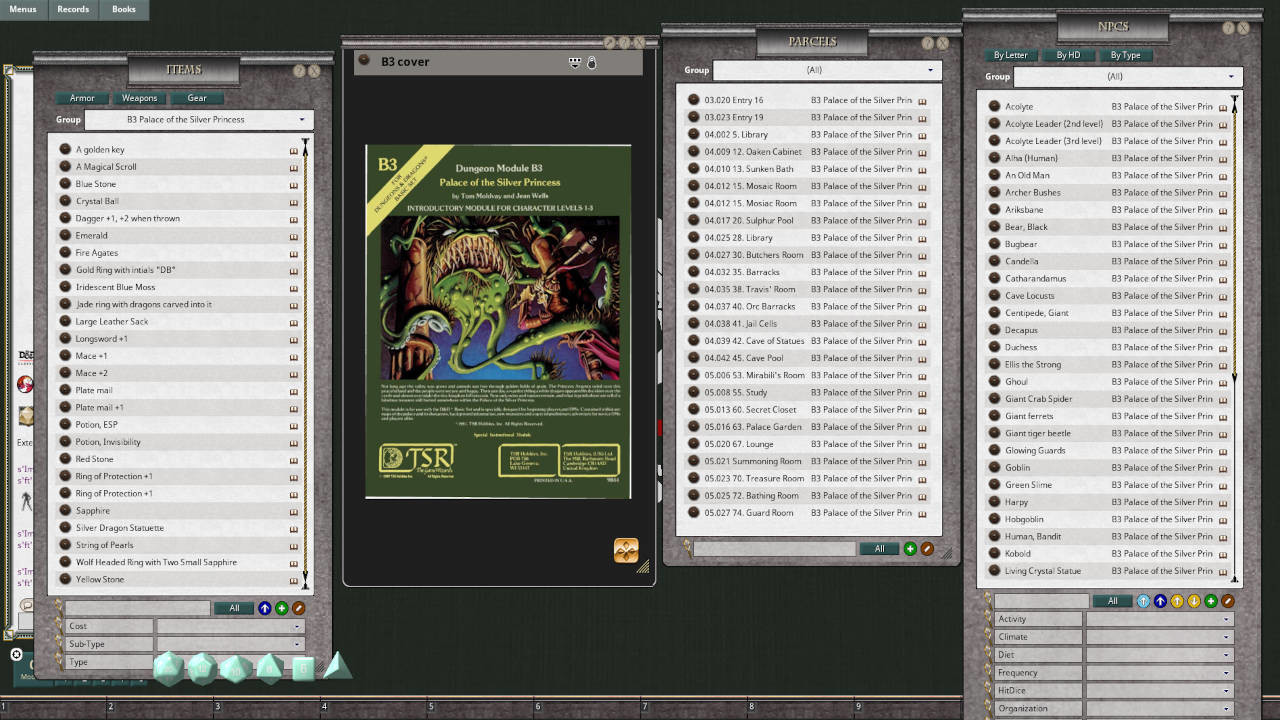Click the By HD button in NPCs

[1068, 55]
